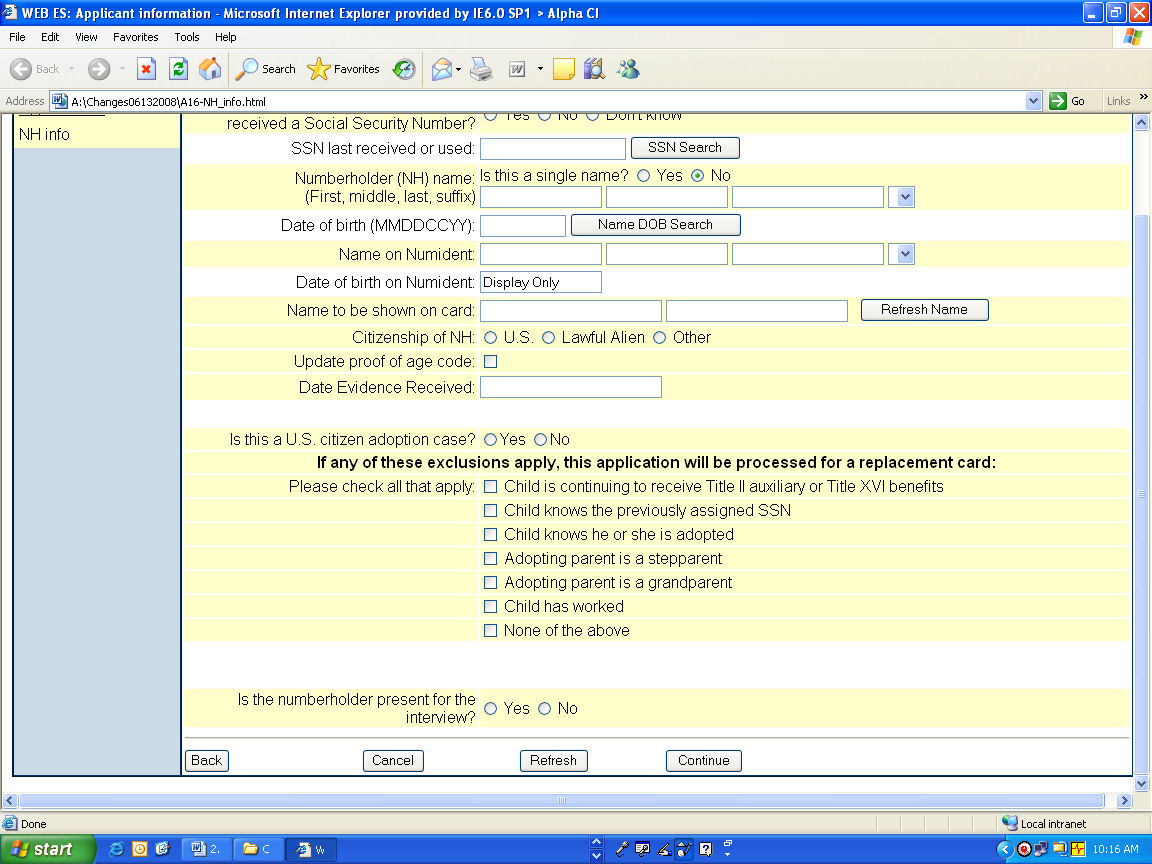The height and width of the screenshot is (864, 1152).
Task: Click the browser Stop button
Action: 146,69
